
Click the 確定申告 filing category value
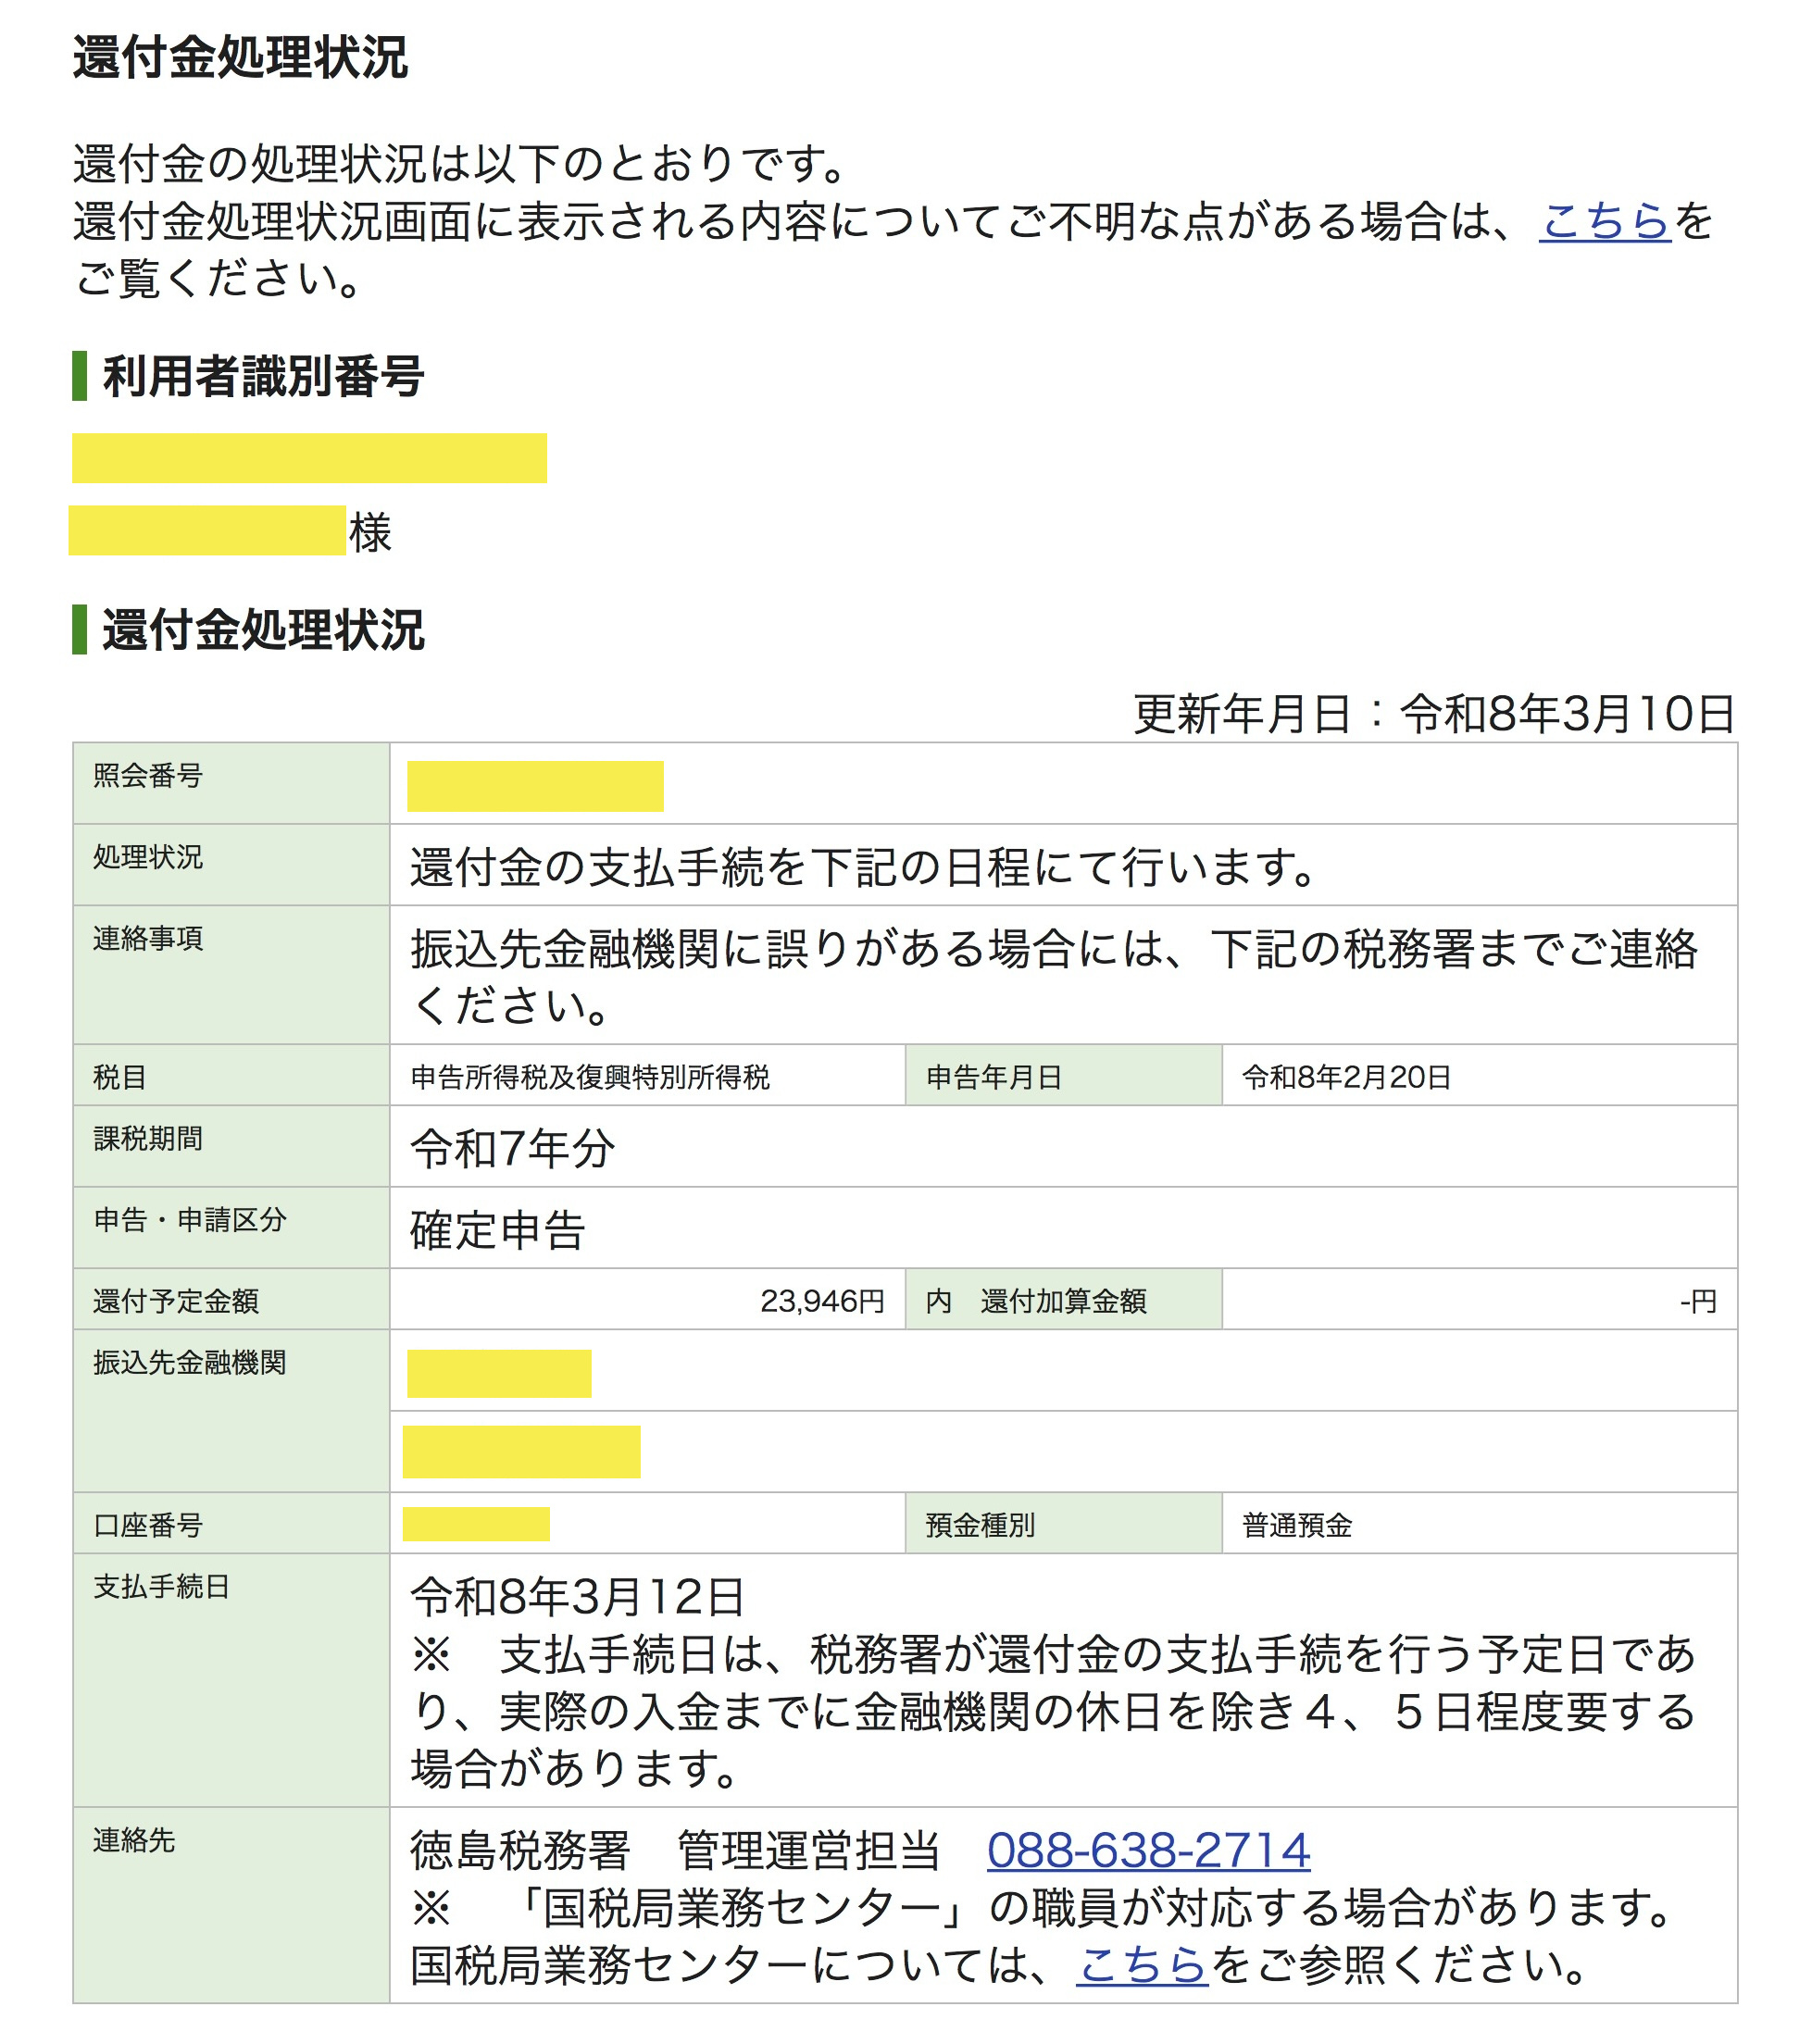tap(497, 1230)
